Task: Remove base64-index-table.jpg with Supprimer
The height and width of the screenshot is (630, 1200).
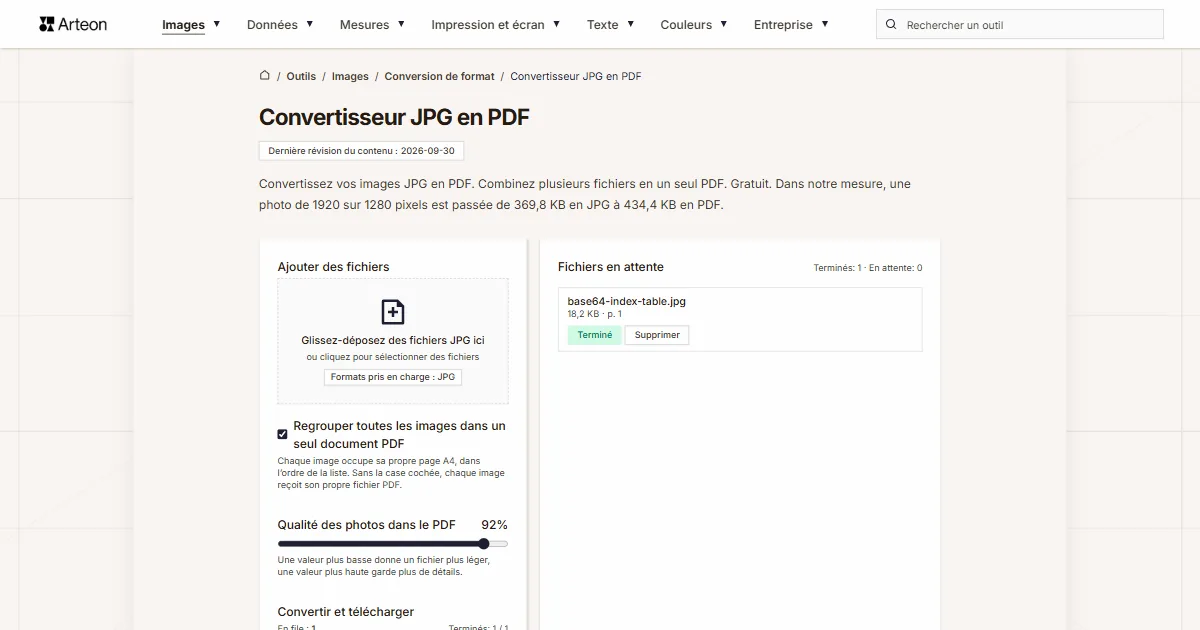Action: pos(657,335)
